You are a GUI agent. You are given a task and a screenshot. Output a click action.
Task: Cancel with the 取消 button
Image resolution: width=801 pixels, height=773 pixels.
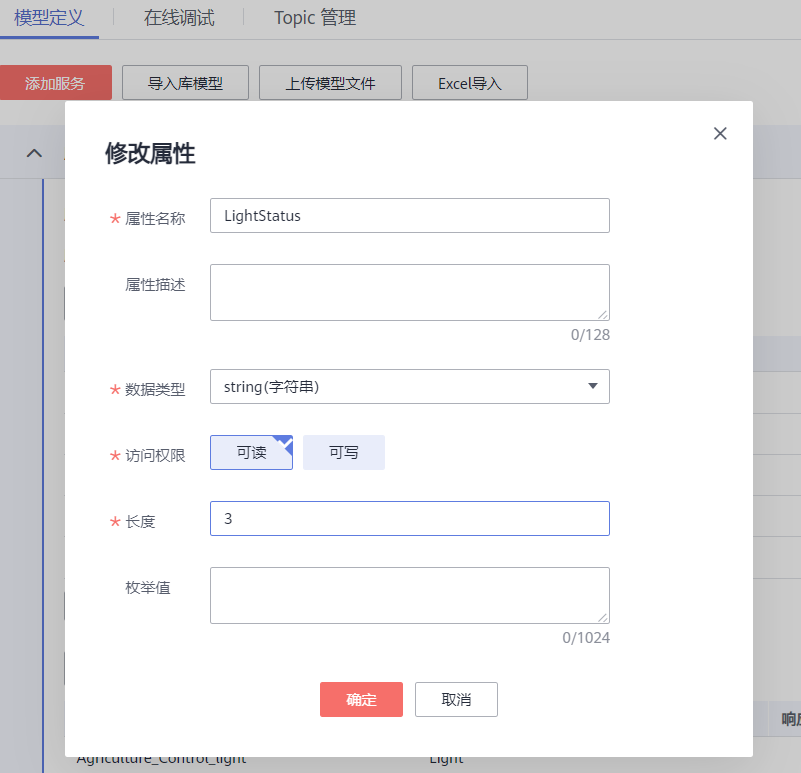pyautogui.click(x=456, y=699)
